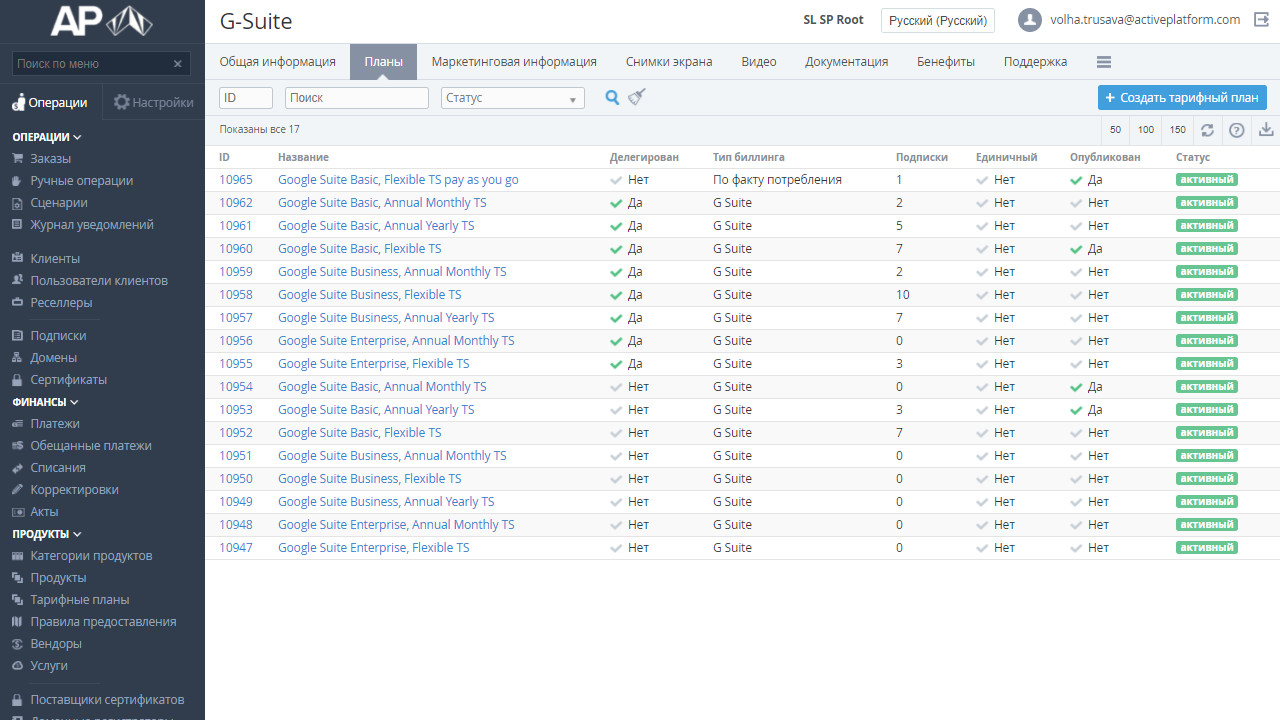Go to Реселлеры
Image resolution: width=1280 pixels, height=720 pixels.
click(61, 303)
